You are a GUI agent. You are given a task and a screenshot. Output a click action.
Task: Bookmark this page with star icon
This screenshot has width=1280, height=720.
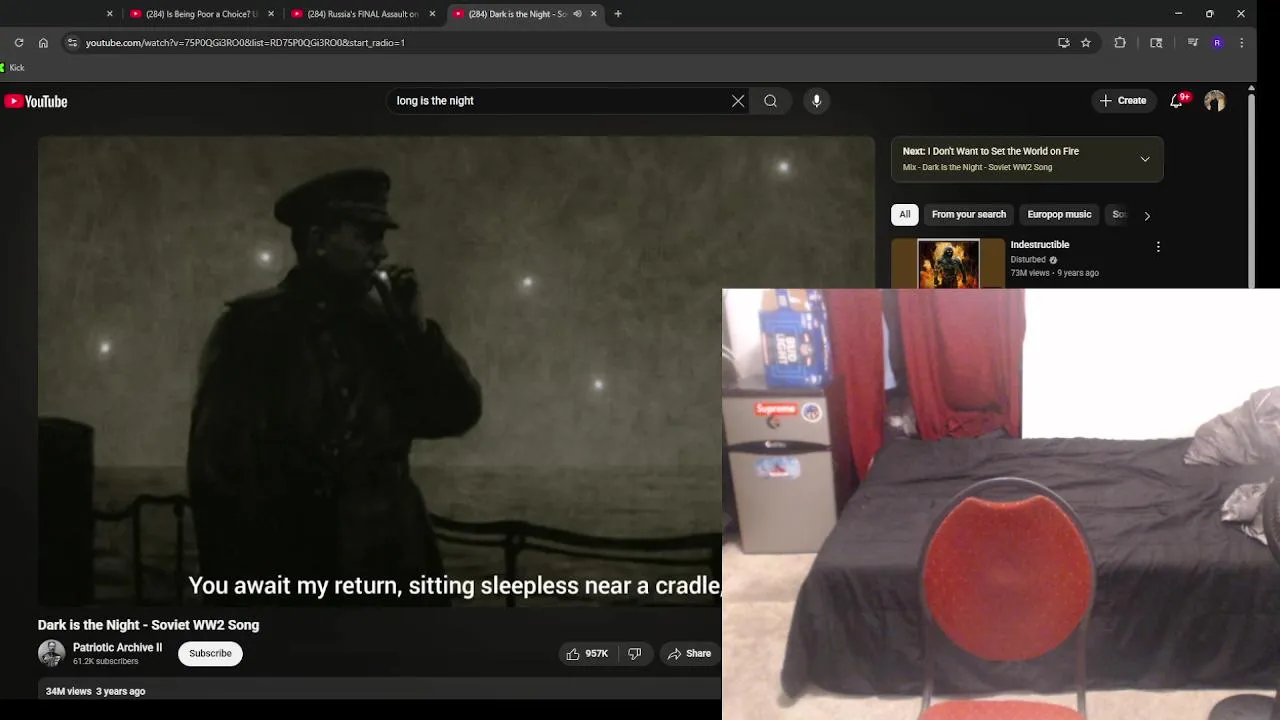pos(1086,43)
